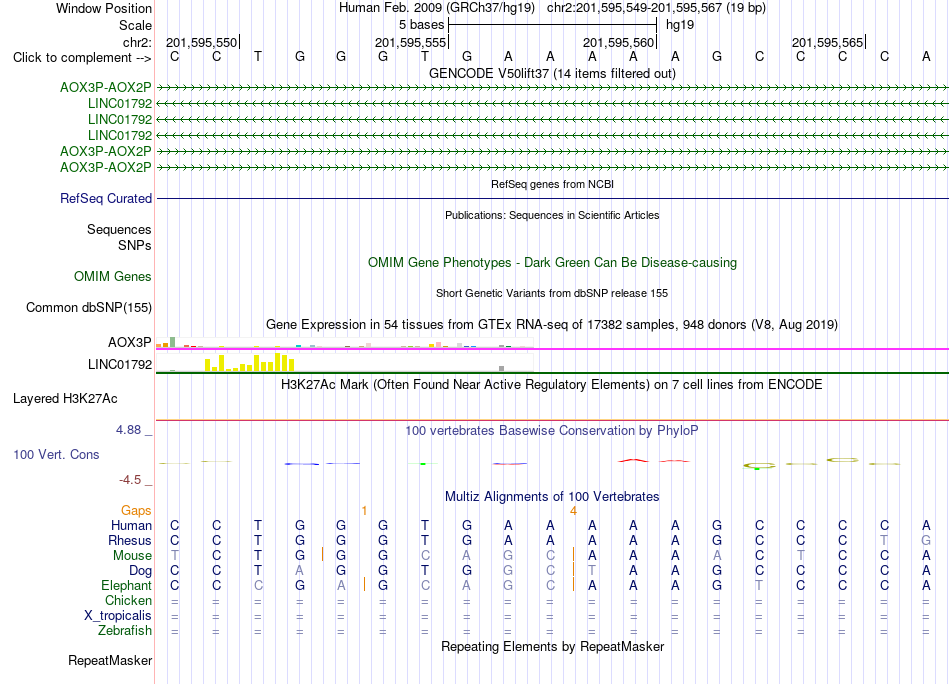Click the RepeatMasker track label

click(x=110, y=660)
